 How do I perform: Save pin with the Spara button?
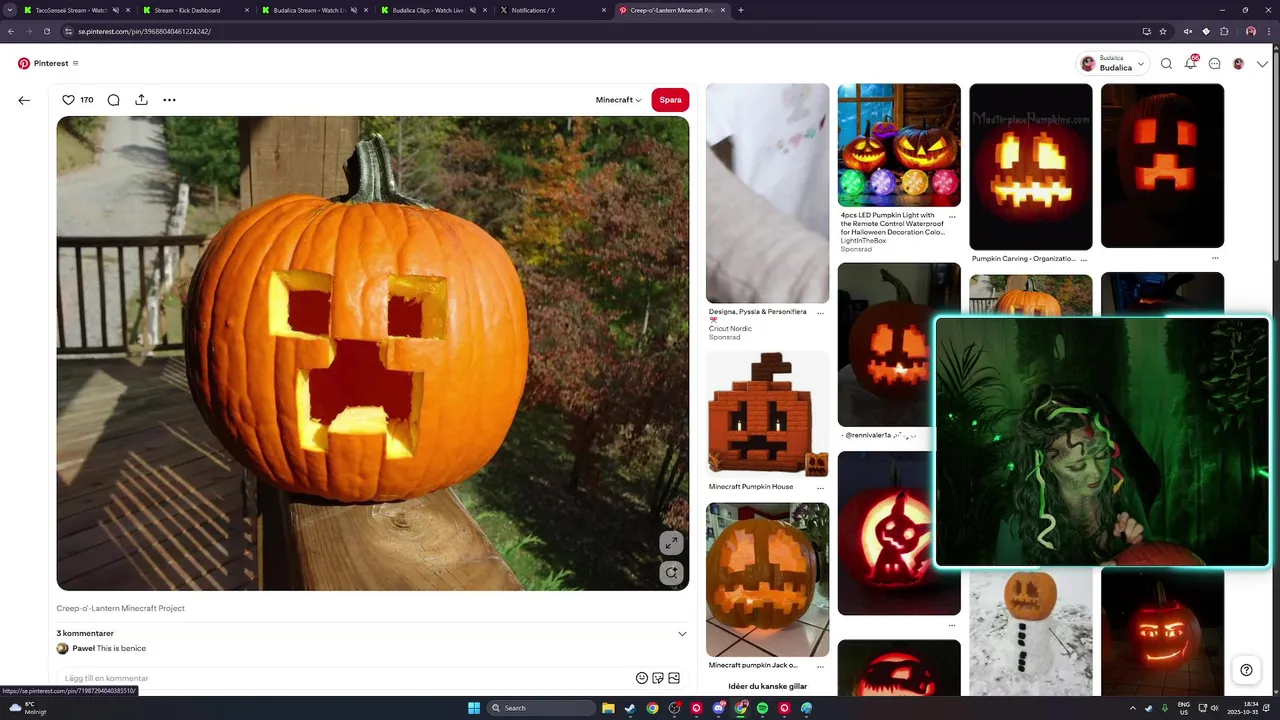pyautogui.click(x=670, y=100)
